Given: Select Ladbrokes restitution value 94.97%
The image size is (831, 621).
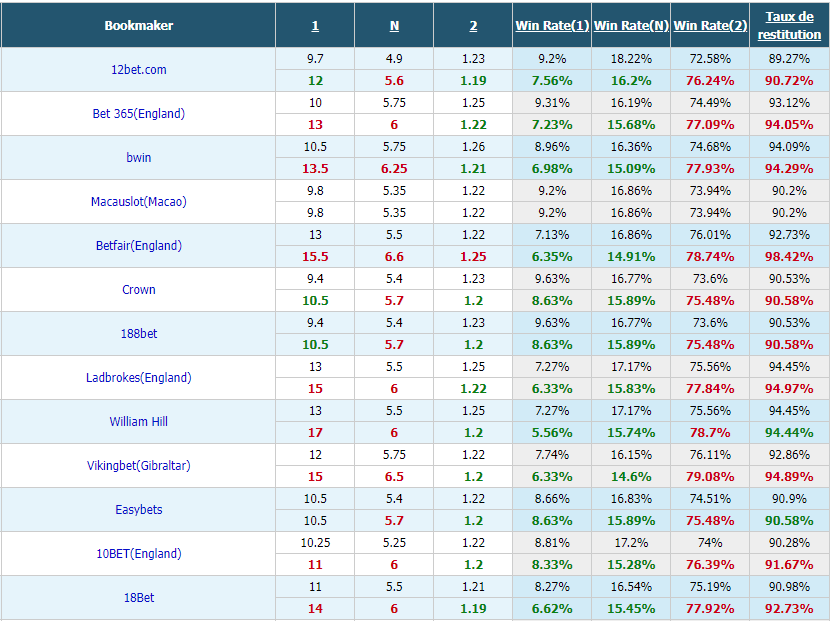Looking at the screenshot, I should (x=789, y=388).
